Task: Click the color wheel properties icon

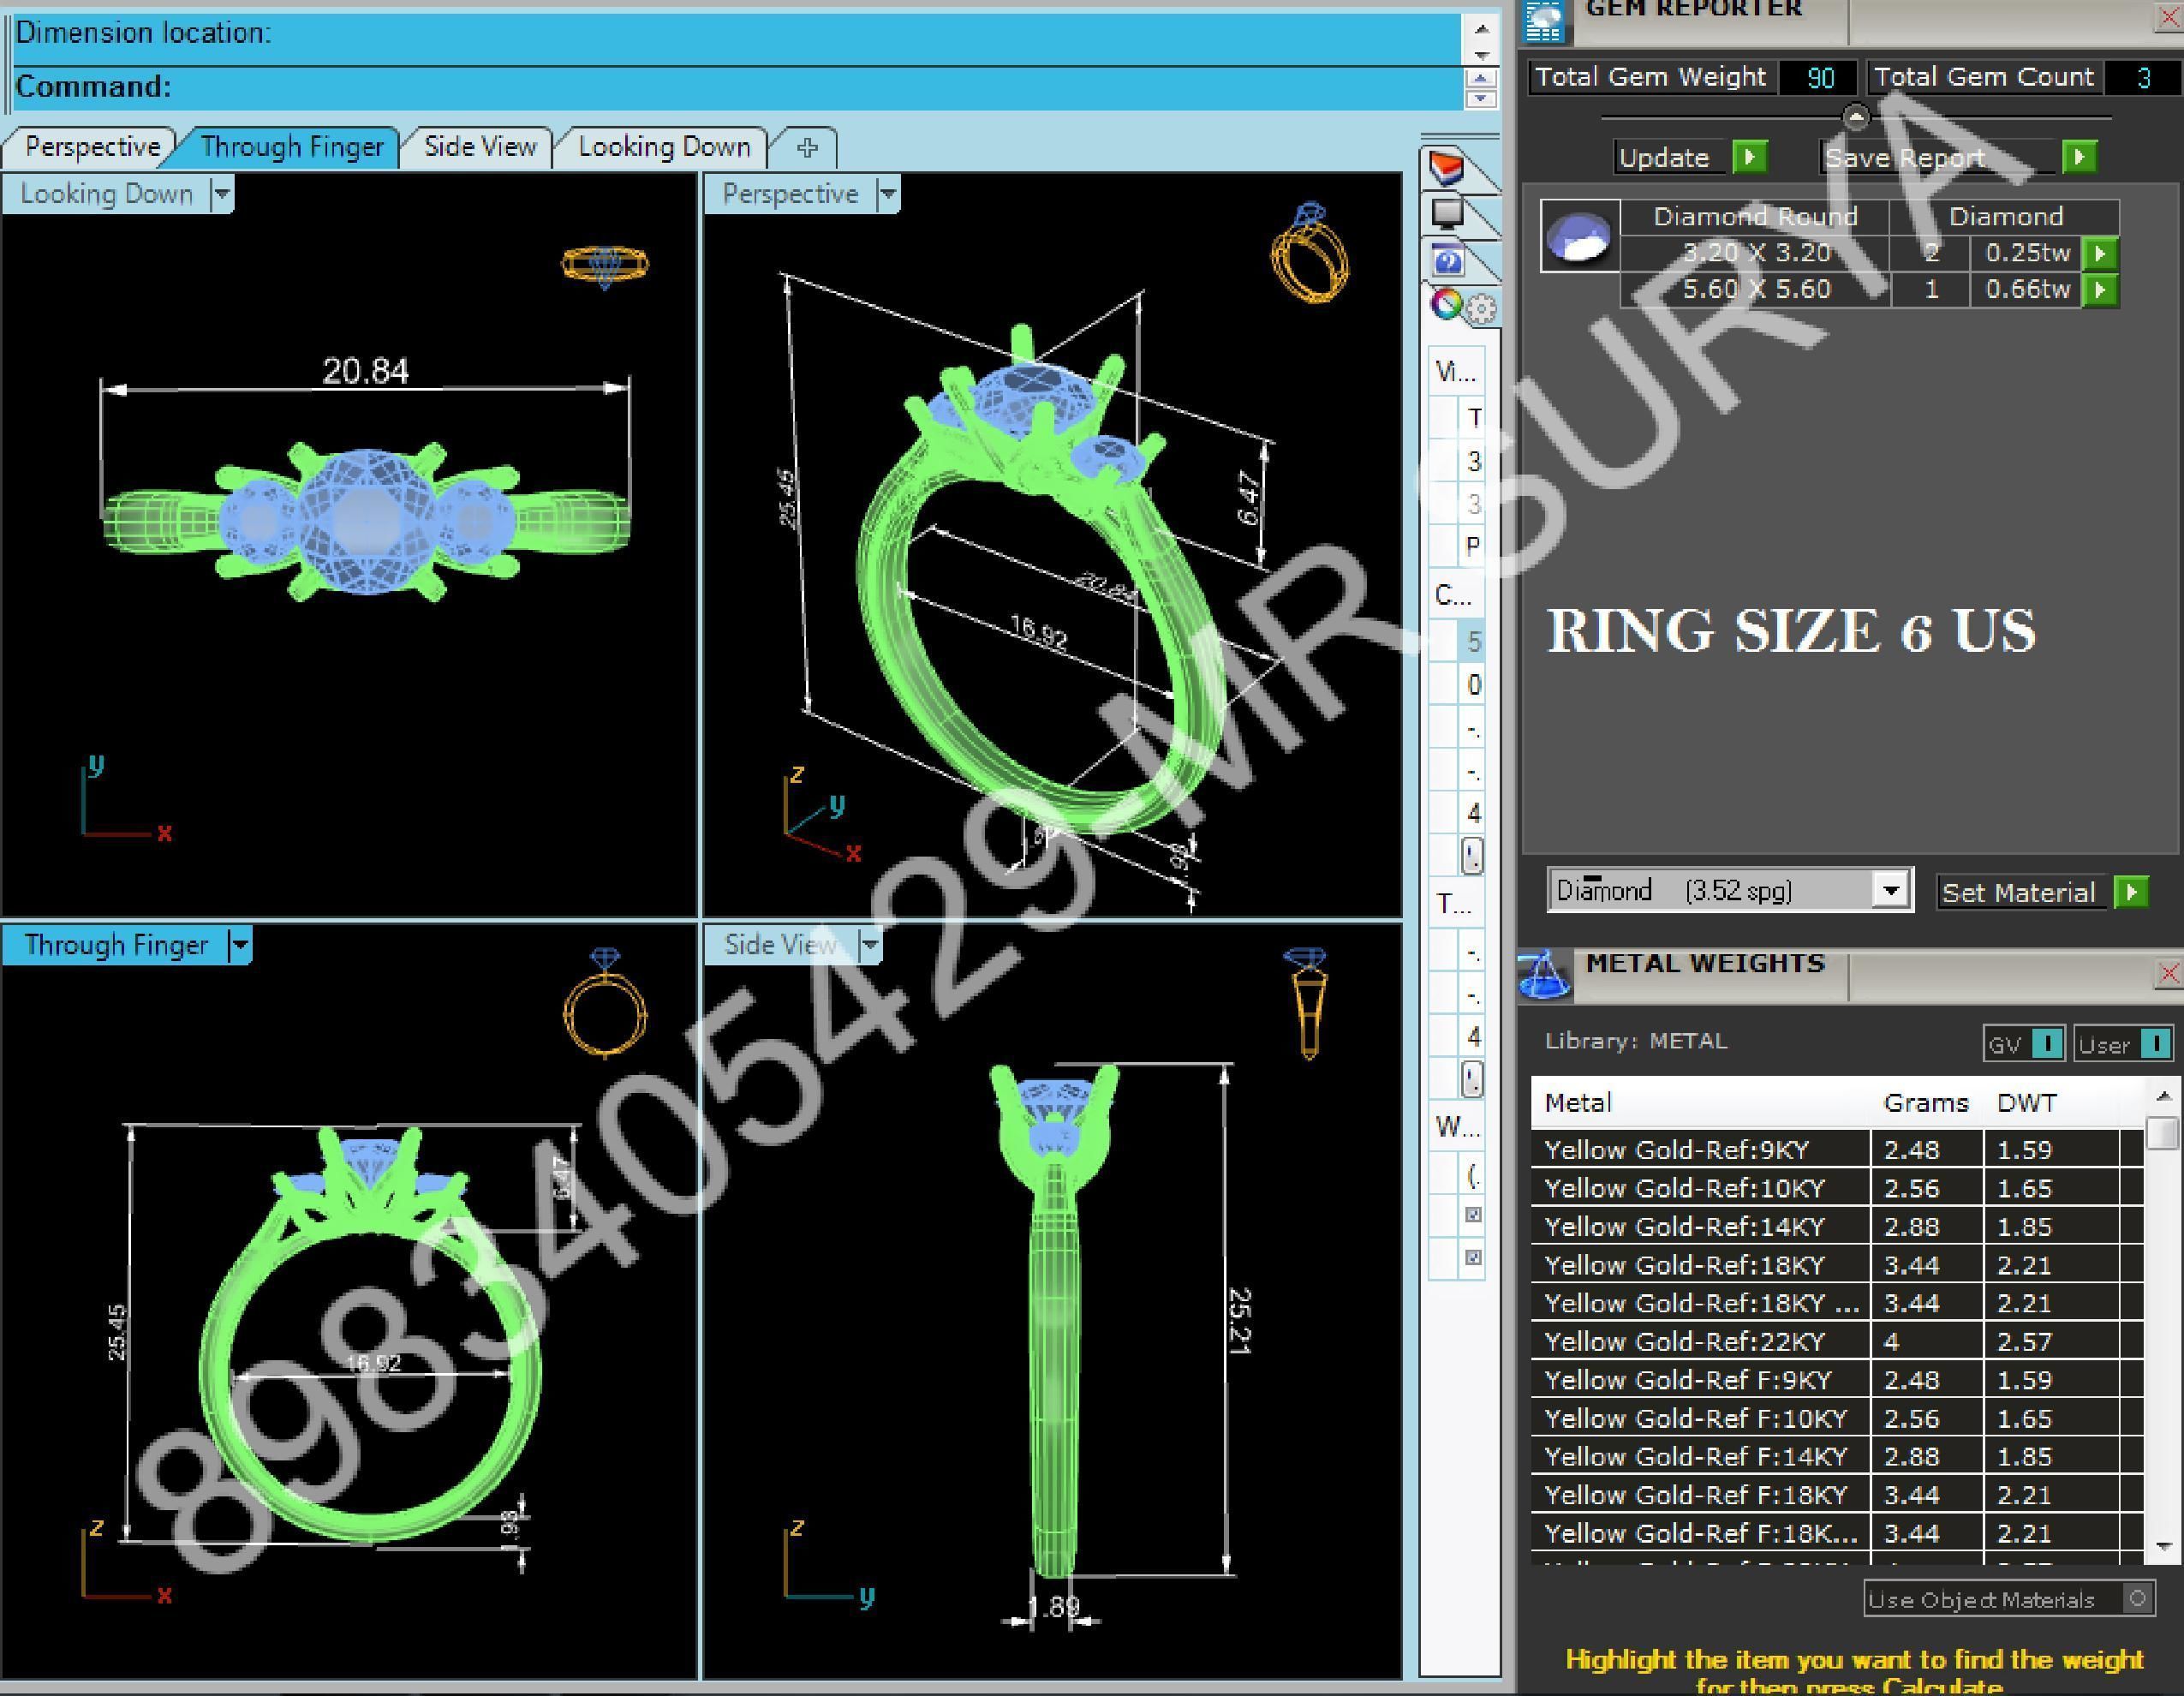Action: (x=1445, y=304)
